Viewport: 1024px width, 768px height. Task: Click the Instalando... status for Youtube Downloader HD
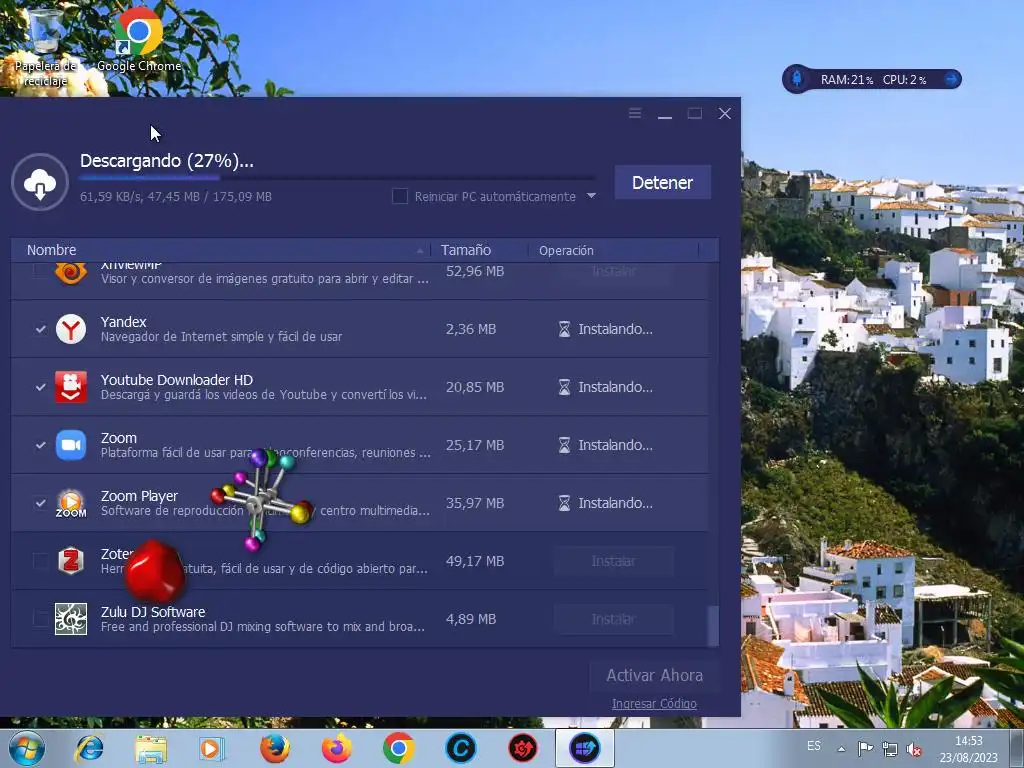coord(615,387)
